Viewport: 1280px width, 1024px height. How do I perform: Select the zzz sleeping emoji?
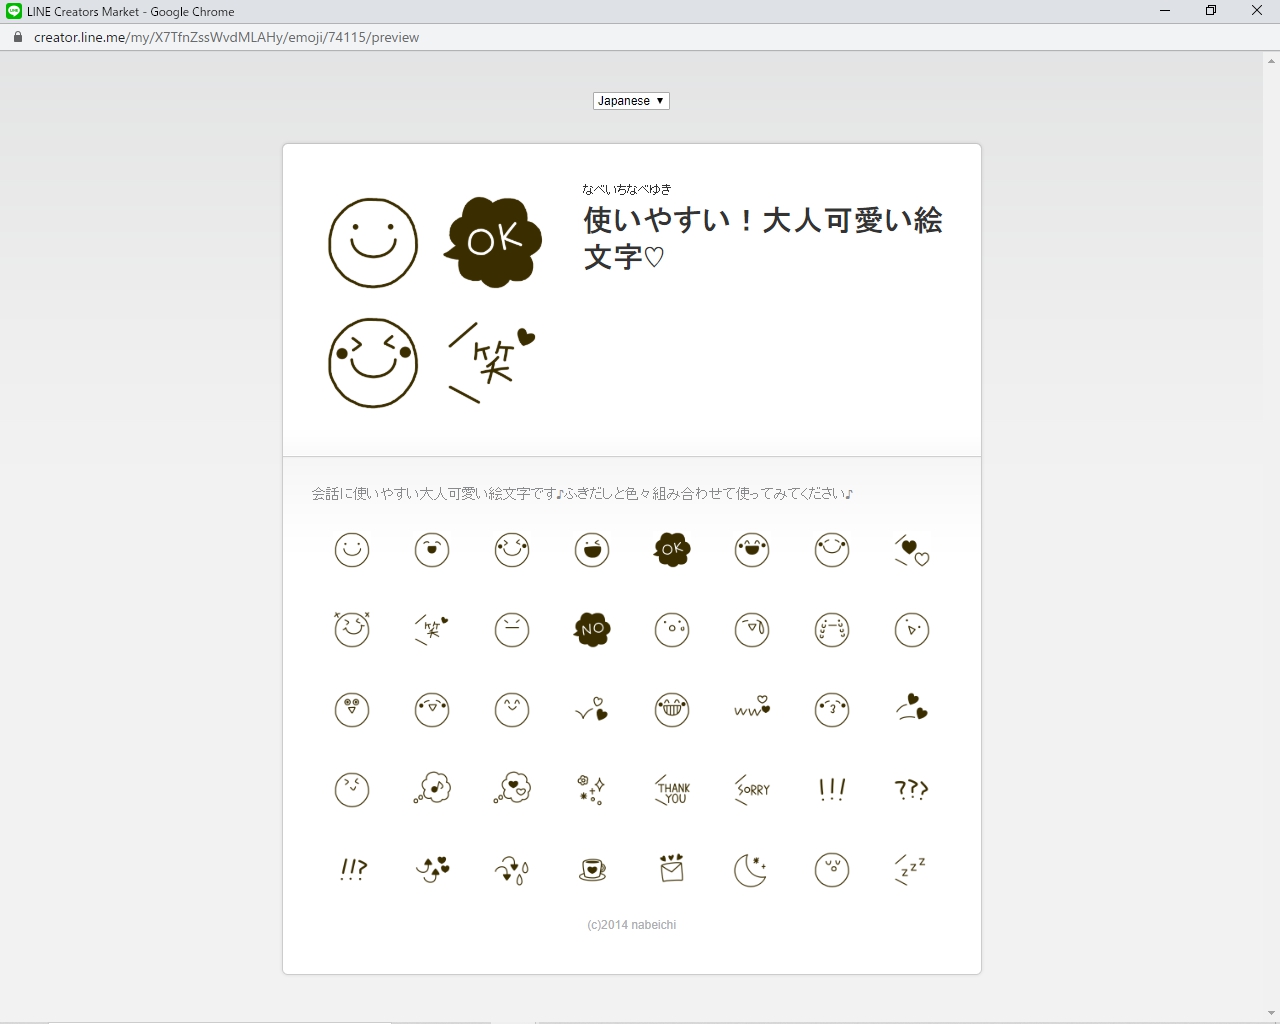[x=911, y=869]
